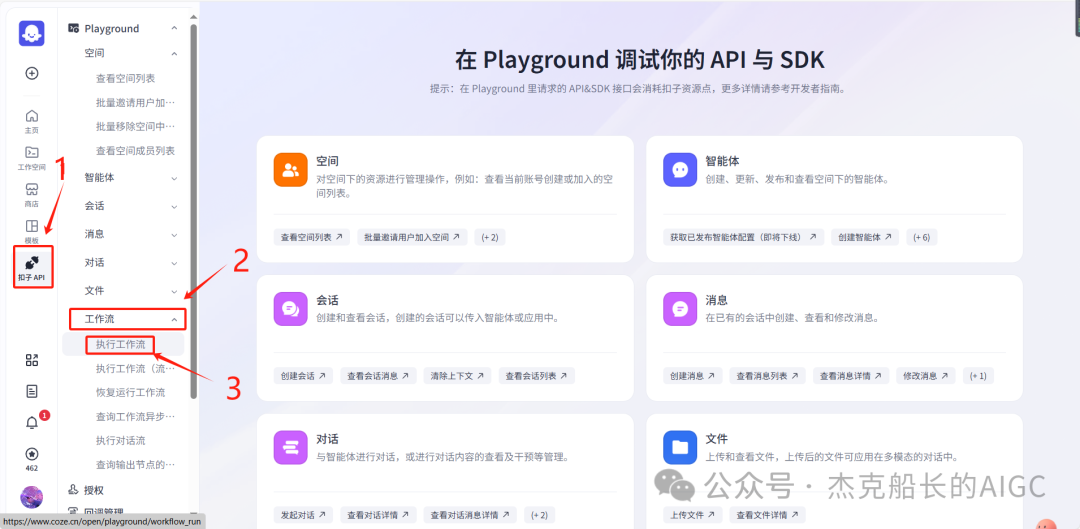Open 查看会话消息 link
The image size is (1080, 529).
378,376
